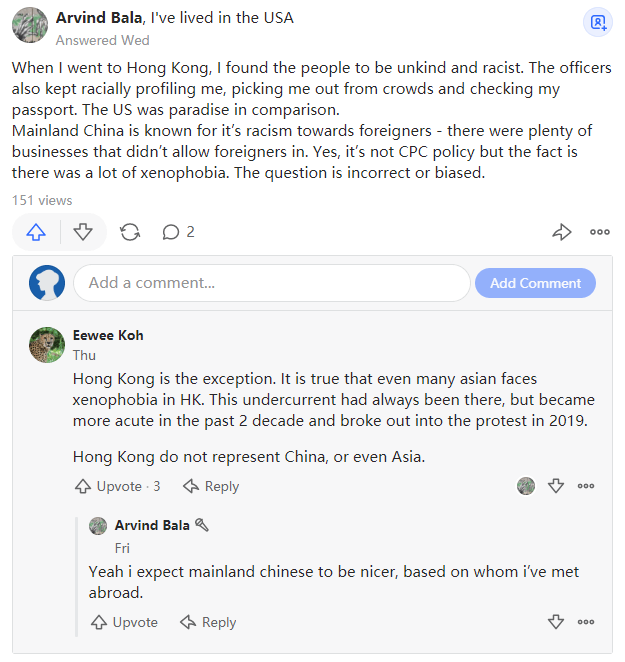Upvote Eewee Koh's comment
625x662 pixels.
(x=109, y=486)
